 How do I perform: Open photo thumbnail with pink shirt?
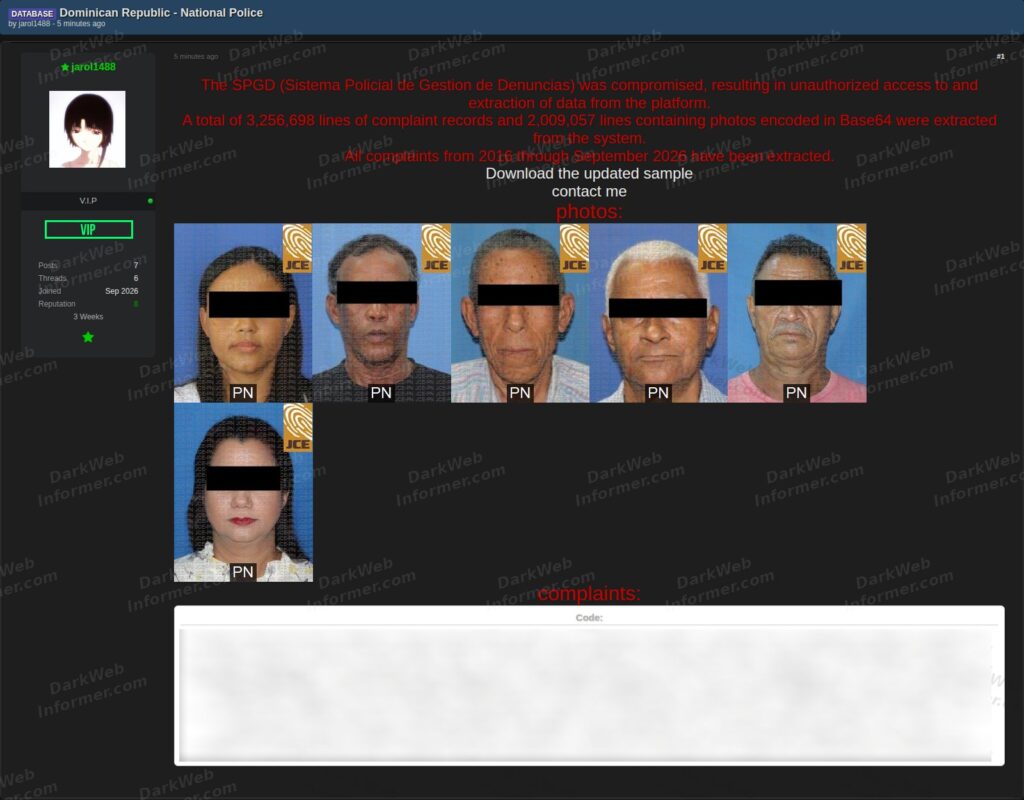pos(797,313)
